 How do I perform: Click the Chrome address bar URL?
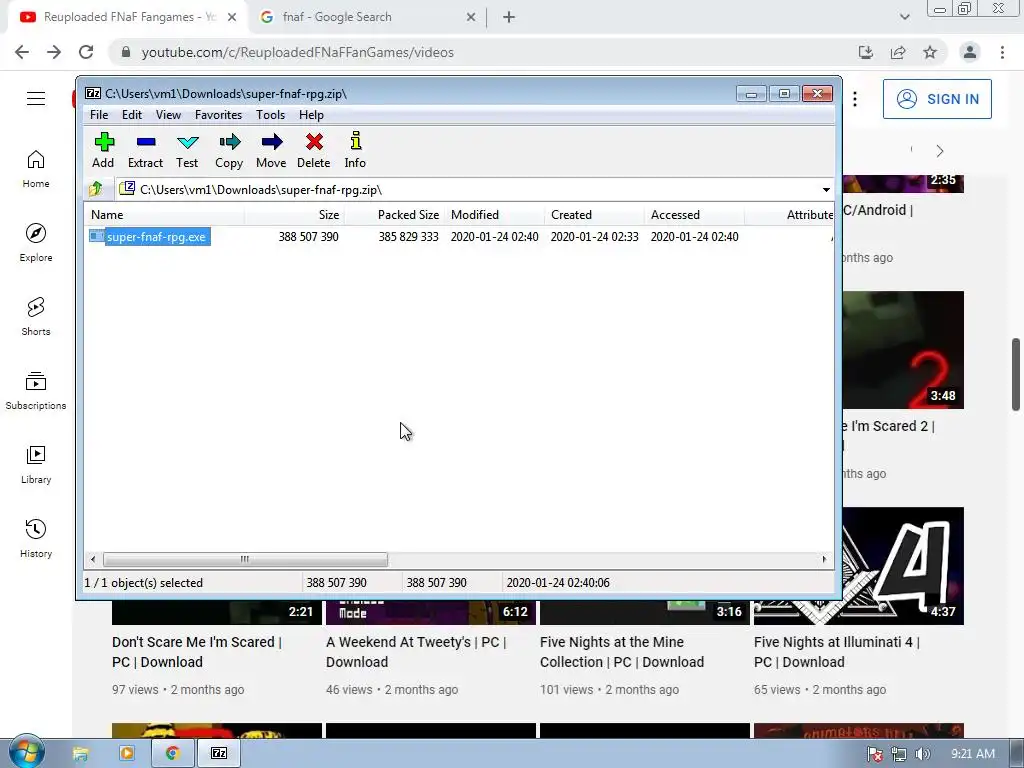297,52
